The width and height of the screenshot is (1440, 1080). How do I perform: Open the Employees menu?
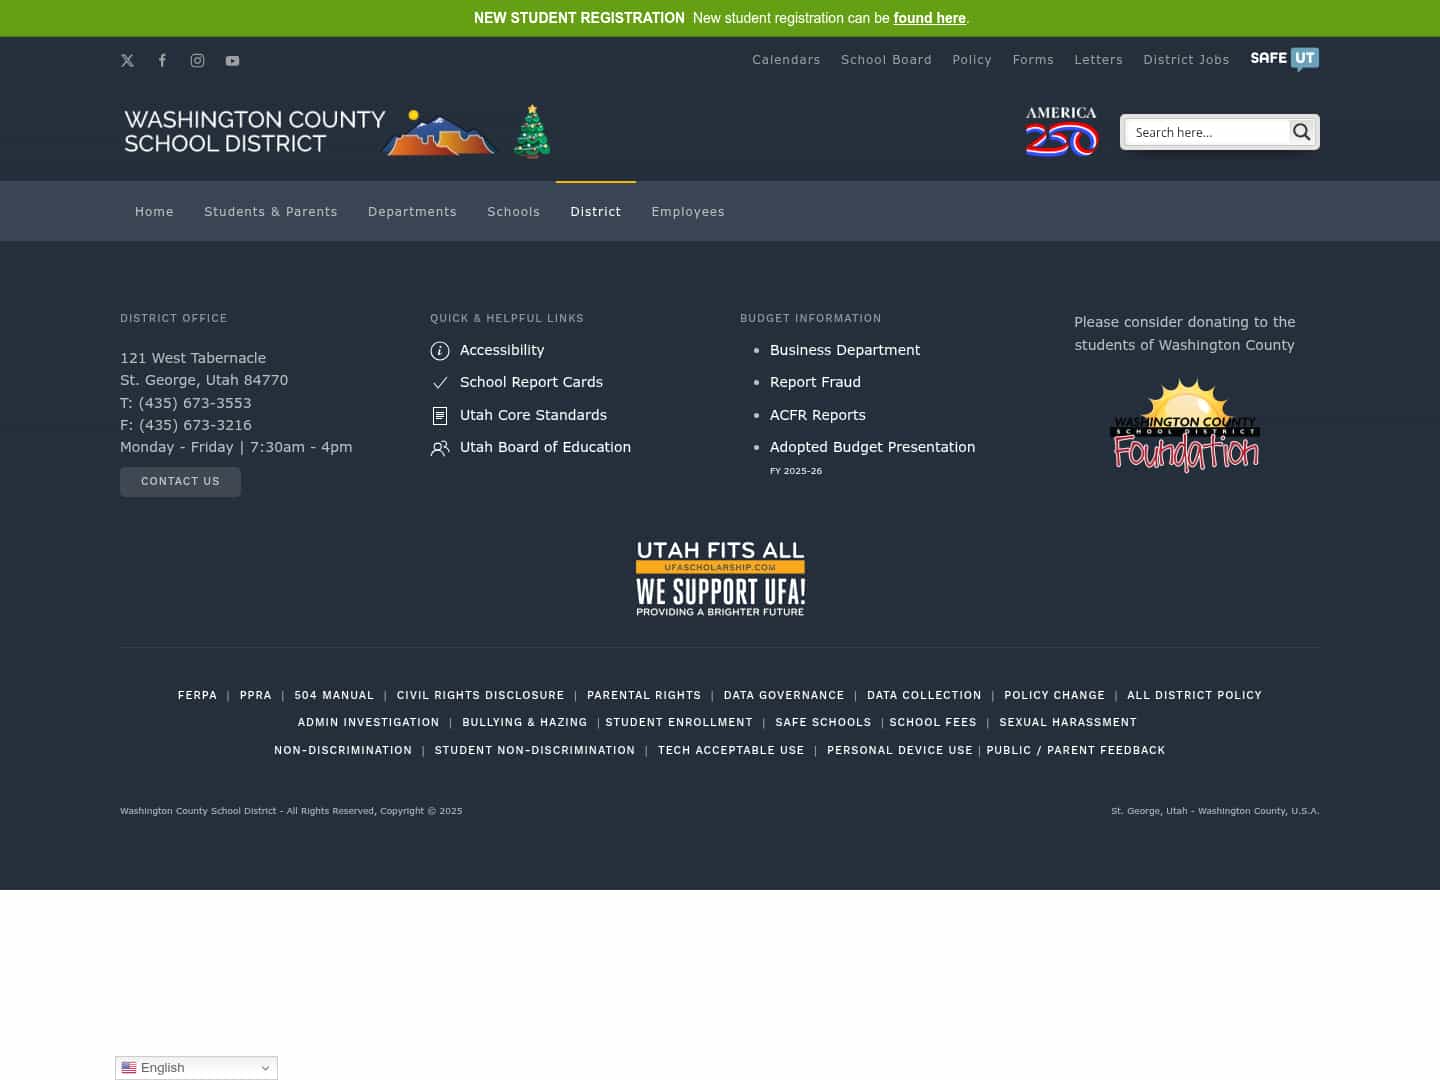(688, 211)
